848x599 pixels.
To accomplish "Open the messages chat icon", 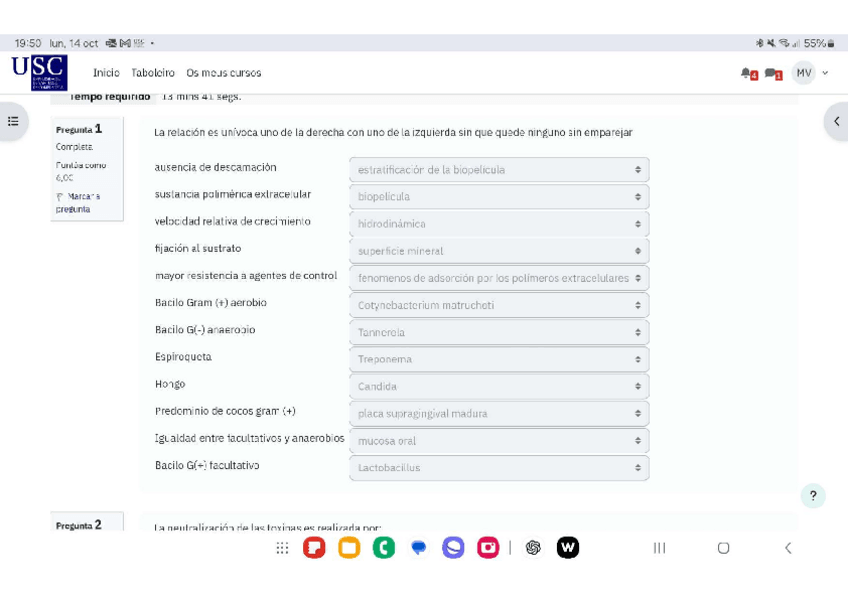I will click(772, 73).
